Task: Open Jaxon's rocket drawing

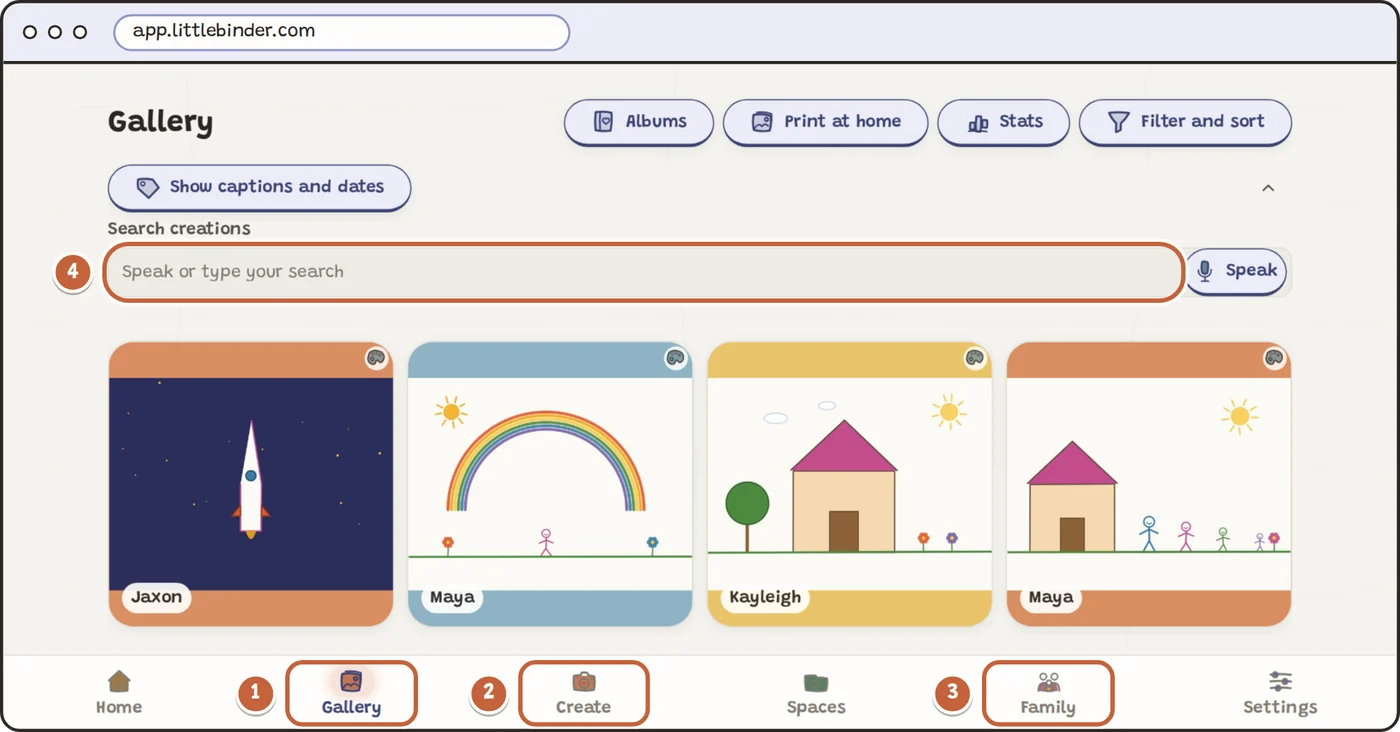Action: (x=251, y=484)
